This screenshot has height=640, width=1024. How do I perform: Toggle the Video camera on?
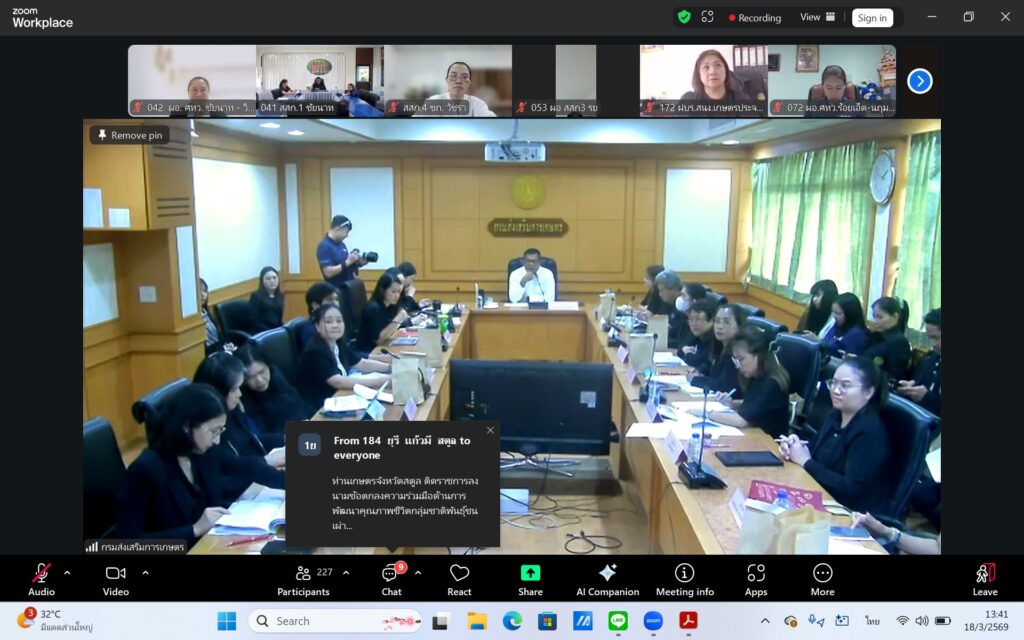pyautogui.click(x=115, y=578)
